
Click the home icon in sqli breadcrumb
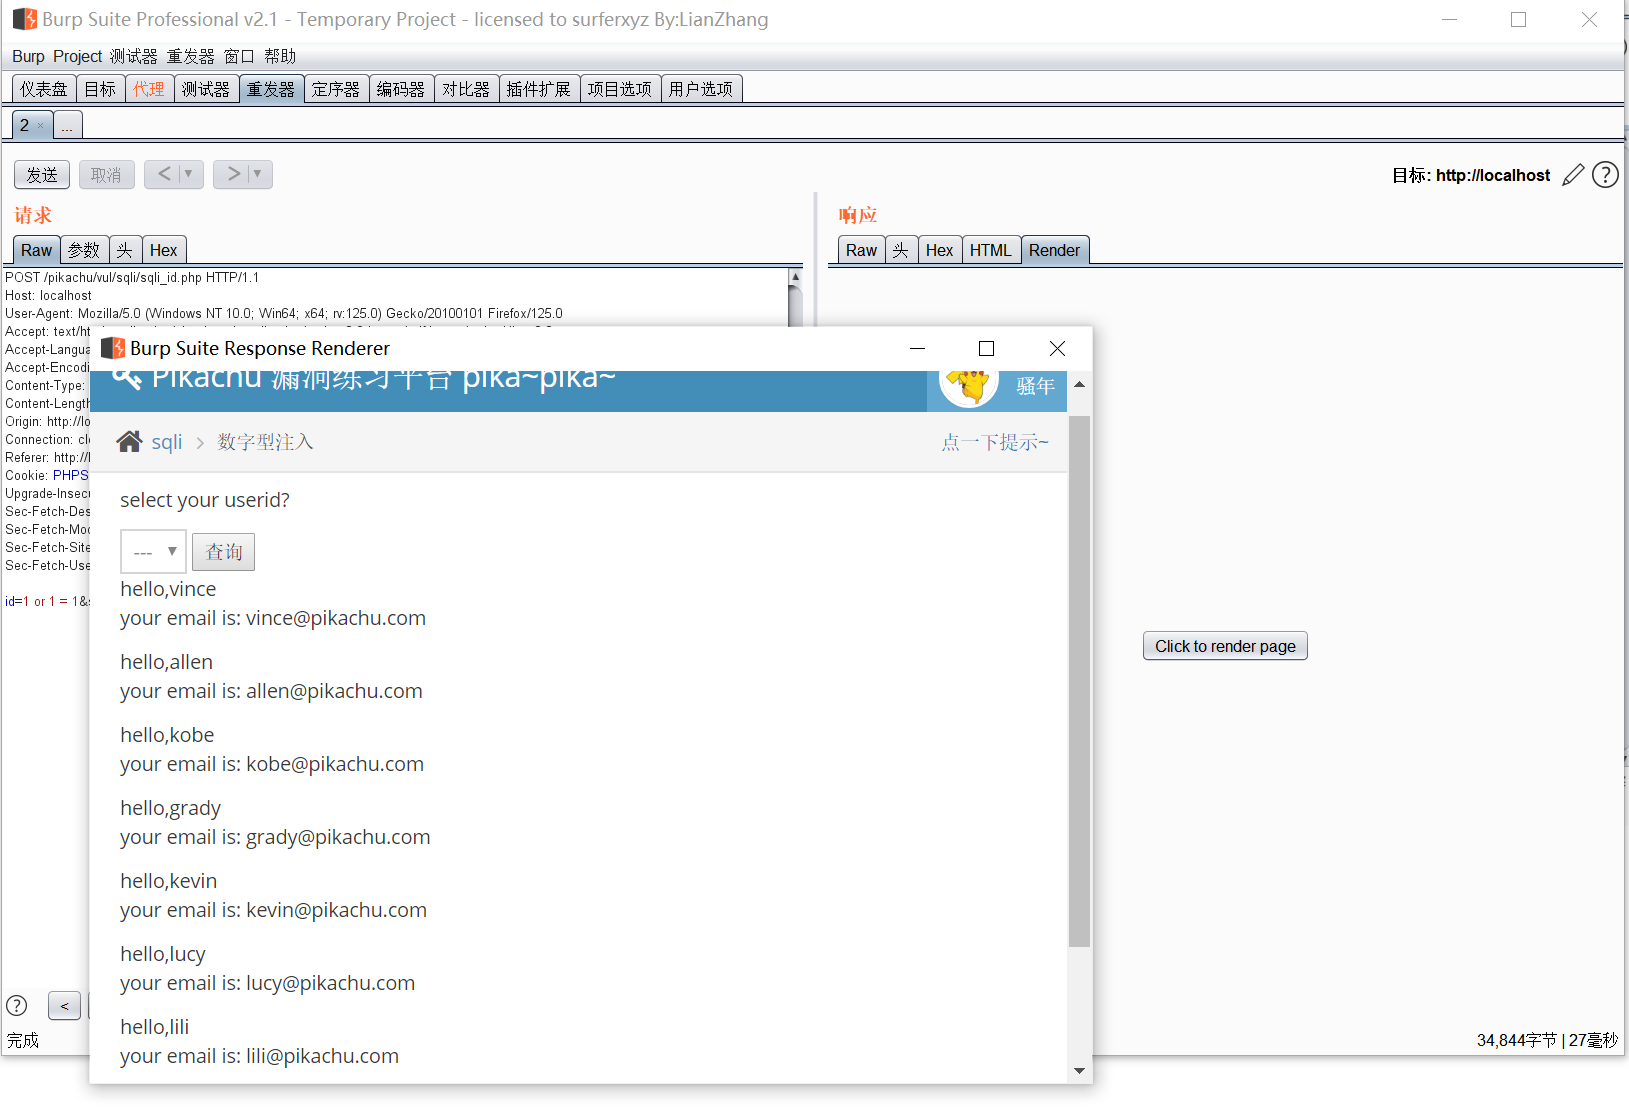[130, 441]
